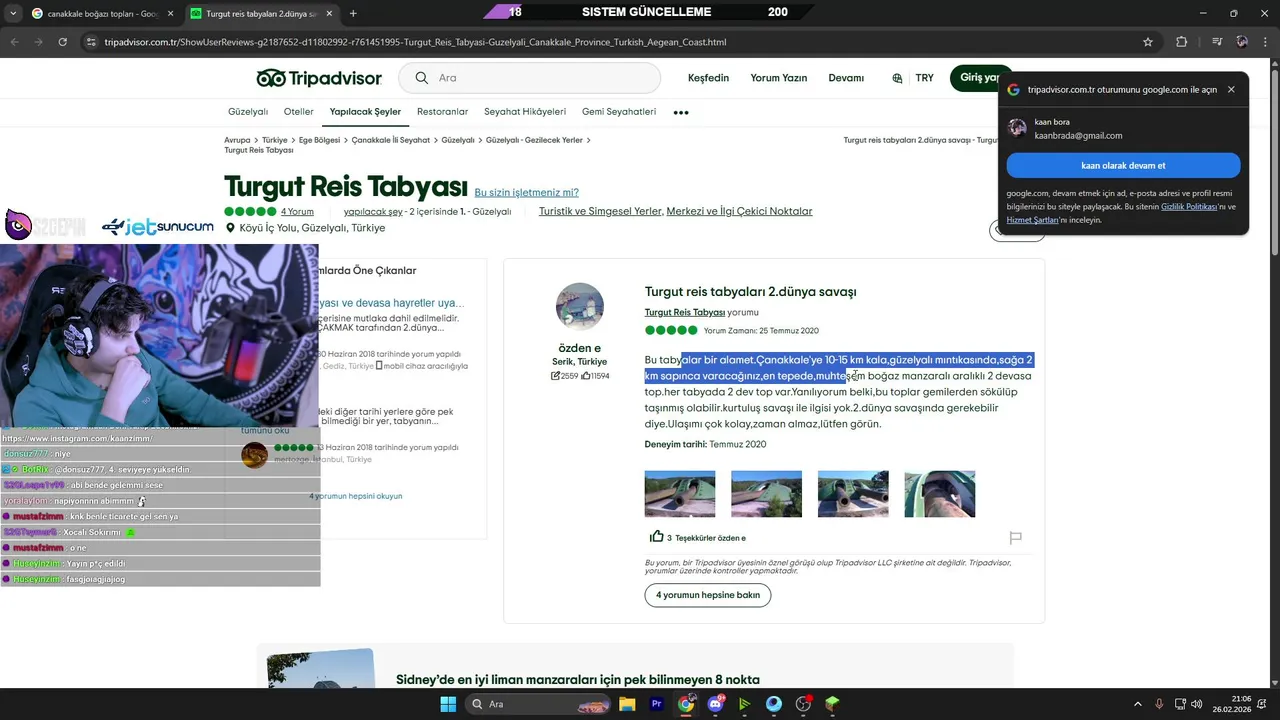Launch Premiere Pro from the taskbar
Screen dimensions: 1280x720
[657, 704]
